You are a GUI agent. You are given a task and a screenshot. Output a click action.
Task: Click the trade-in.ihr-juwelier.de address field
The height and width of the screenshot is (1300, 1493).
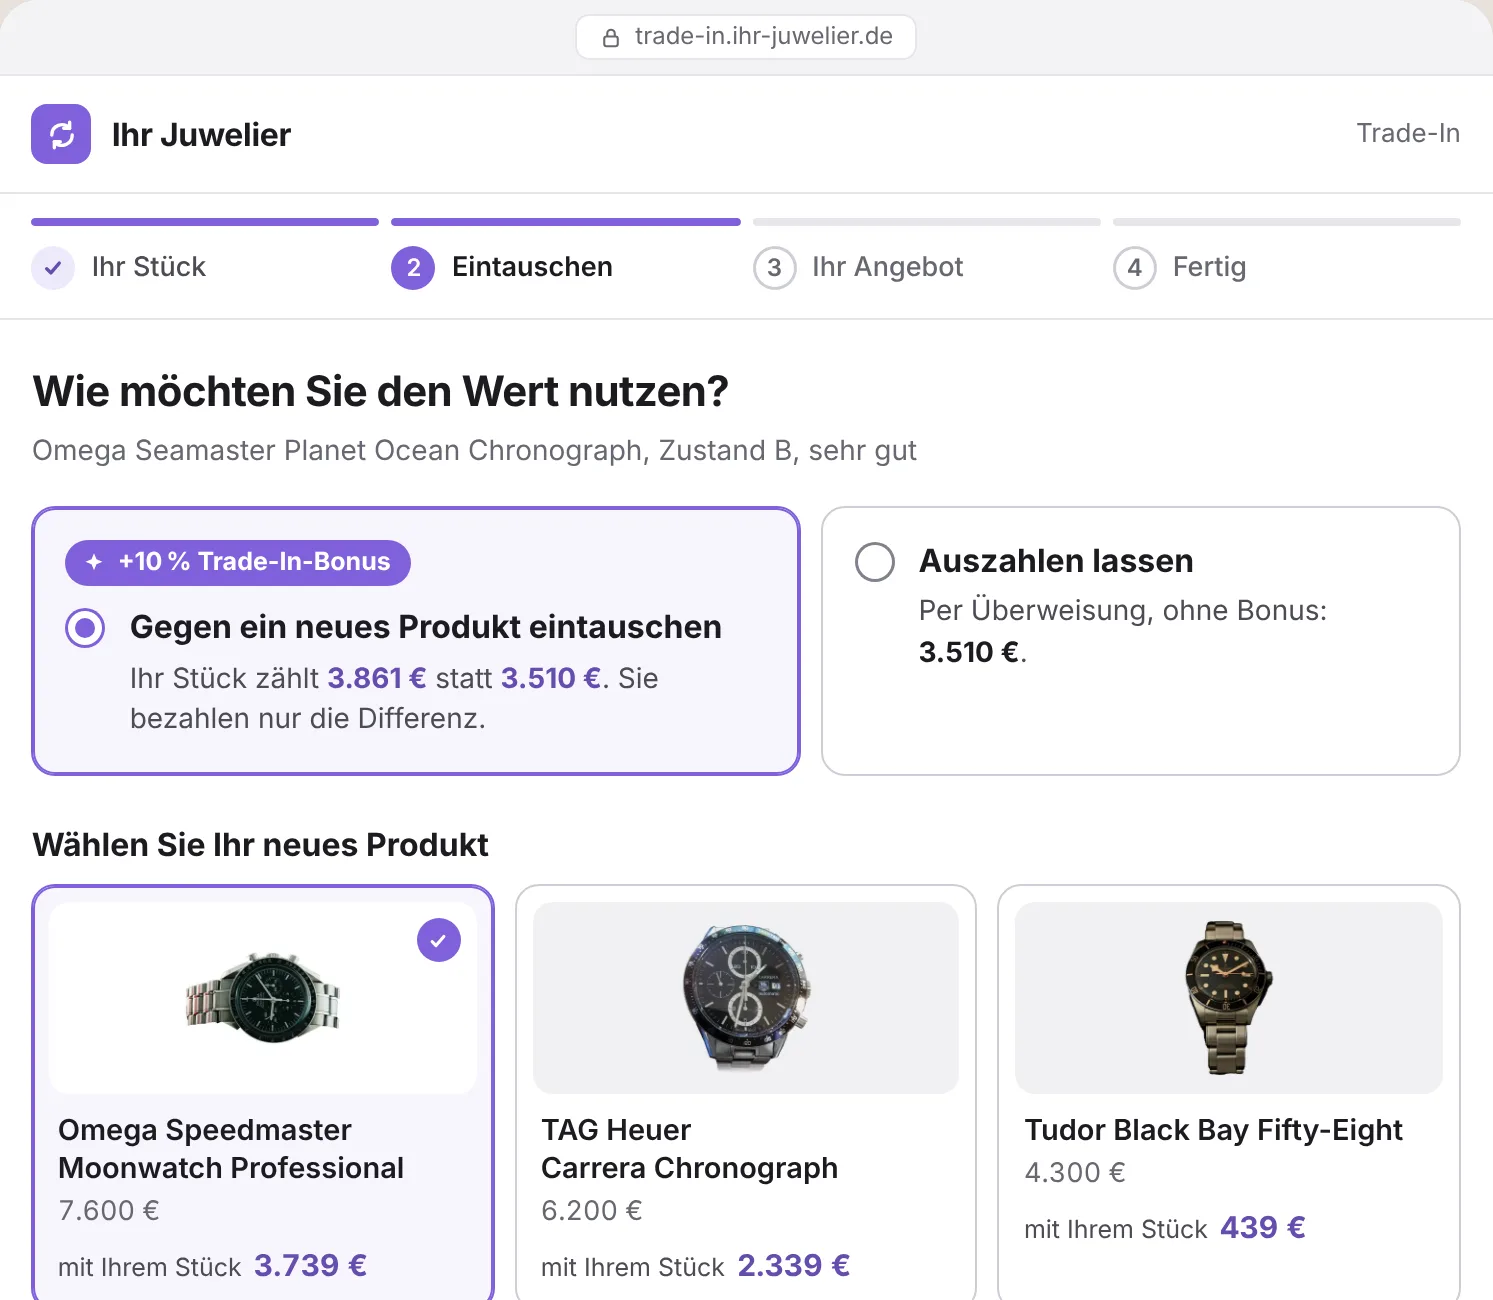tap(746, 37)
